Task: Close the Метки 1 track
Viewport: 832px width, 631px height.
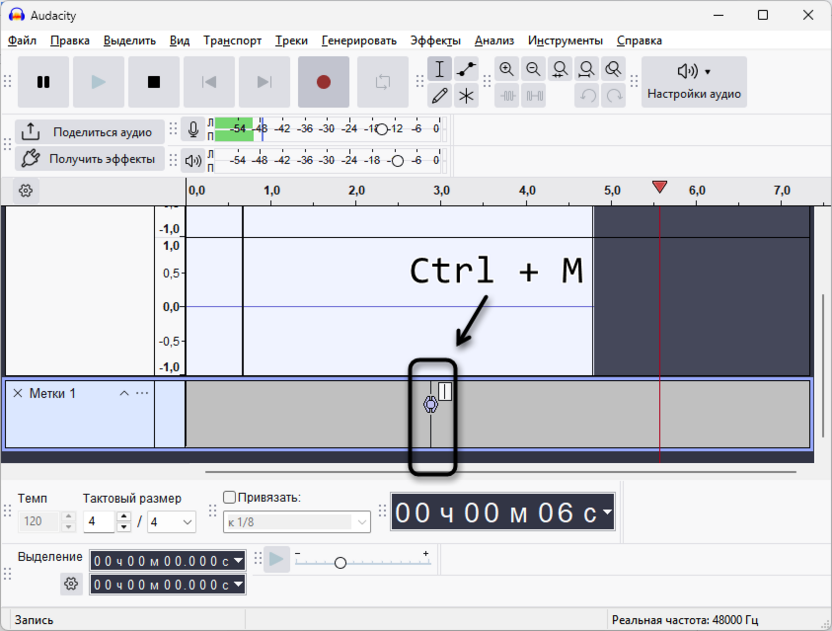Action: coord(16,393)
